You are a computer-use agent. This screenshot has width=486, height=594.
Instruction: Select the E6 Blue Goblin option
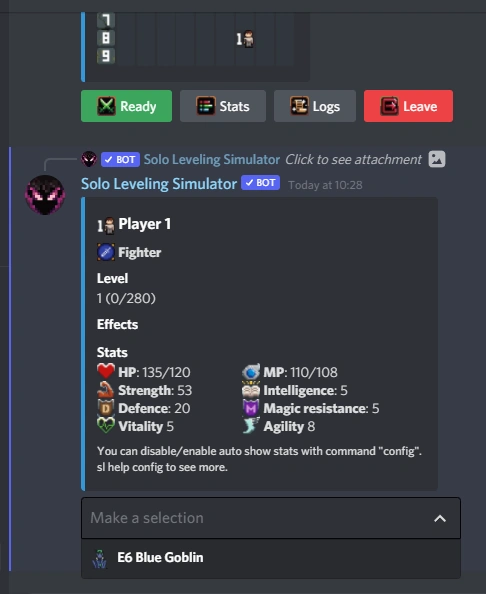pyautogui.click(x=271, y=558)
